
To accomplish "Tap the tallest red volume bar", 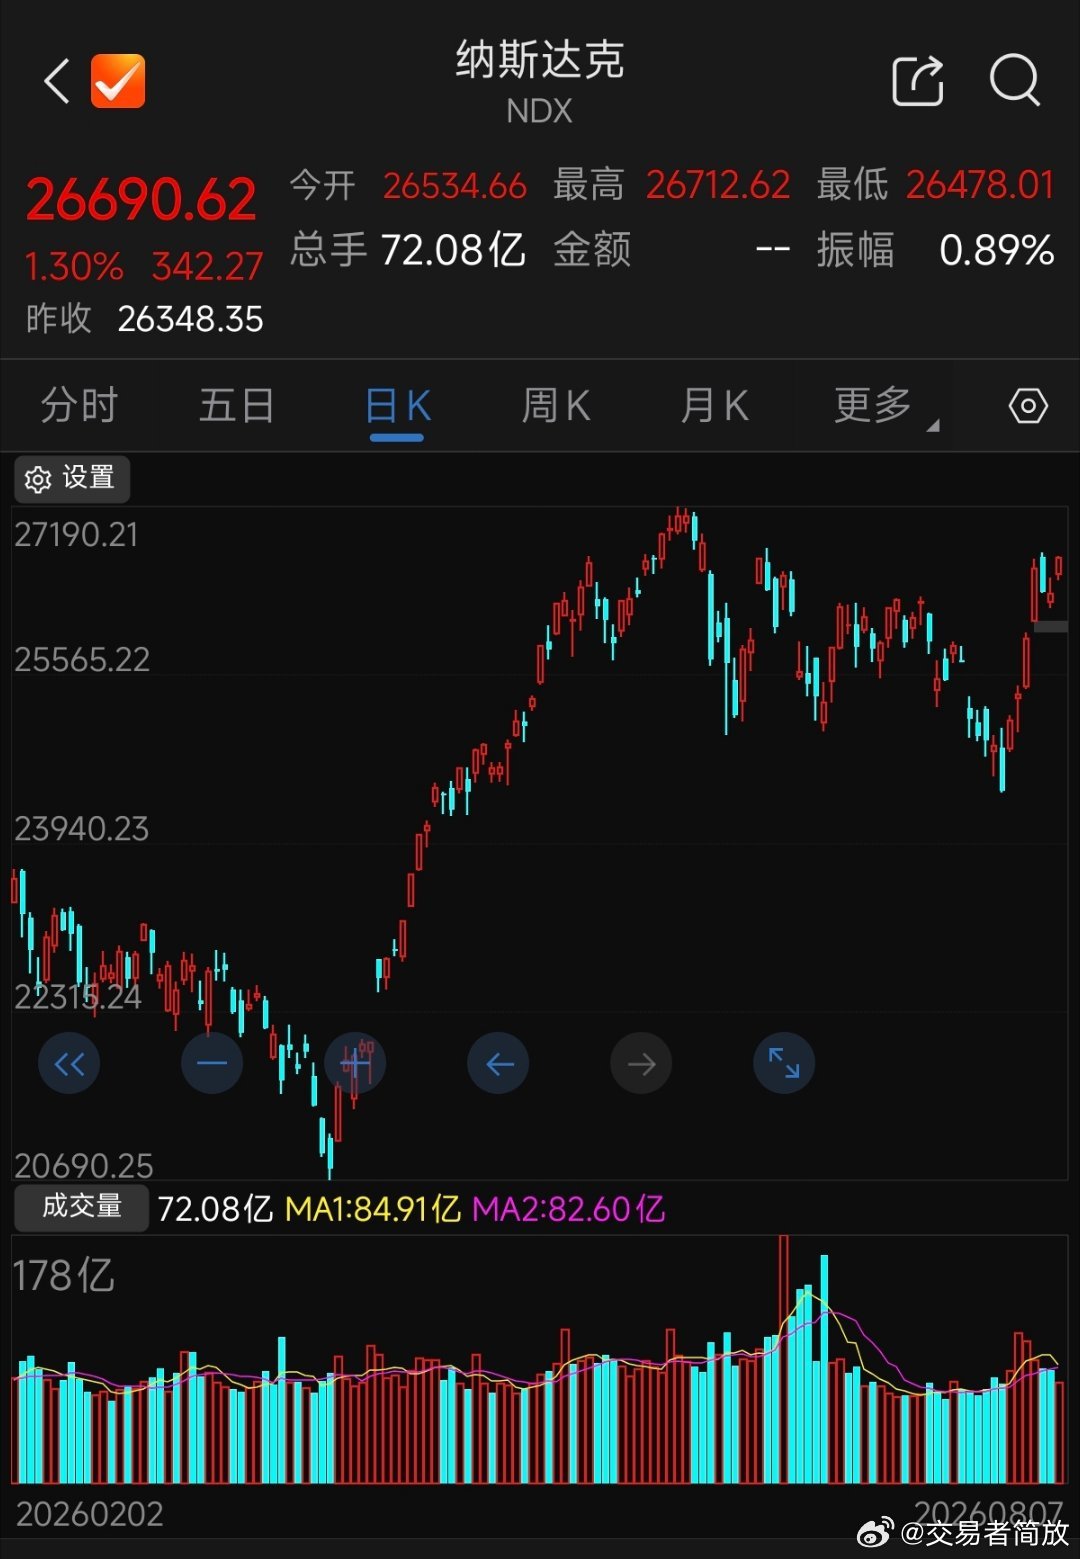I will tap(784, 1360).
